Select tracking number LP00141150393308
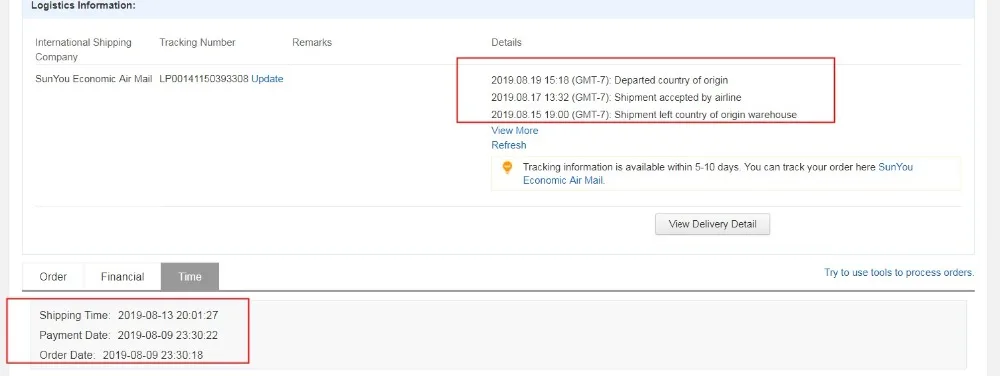The image size is (1000, 376). point(204,79)
